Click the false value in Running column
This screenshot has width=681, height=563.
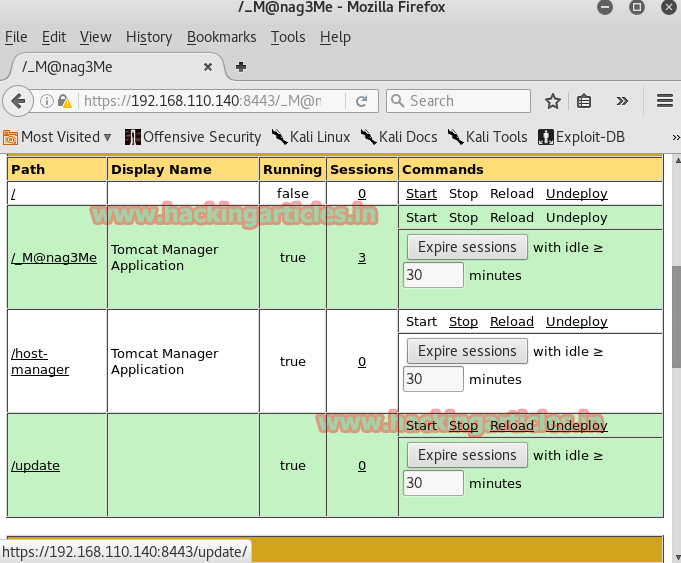pos(293,194)
